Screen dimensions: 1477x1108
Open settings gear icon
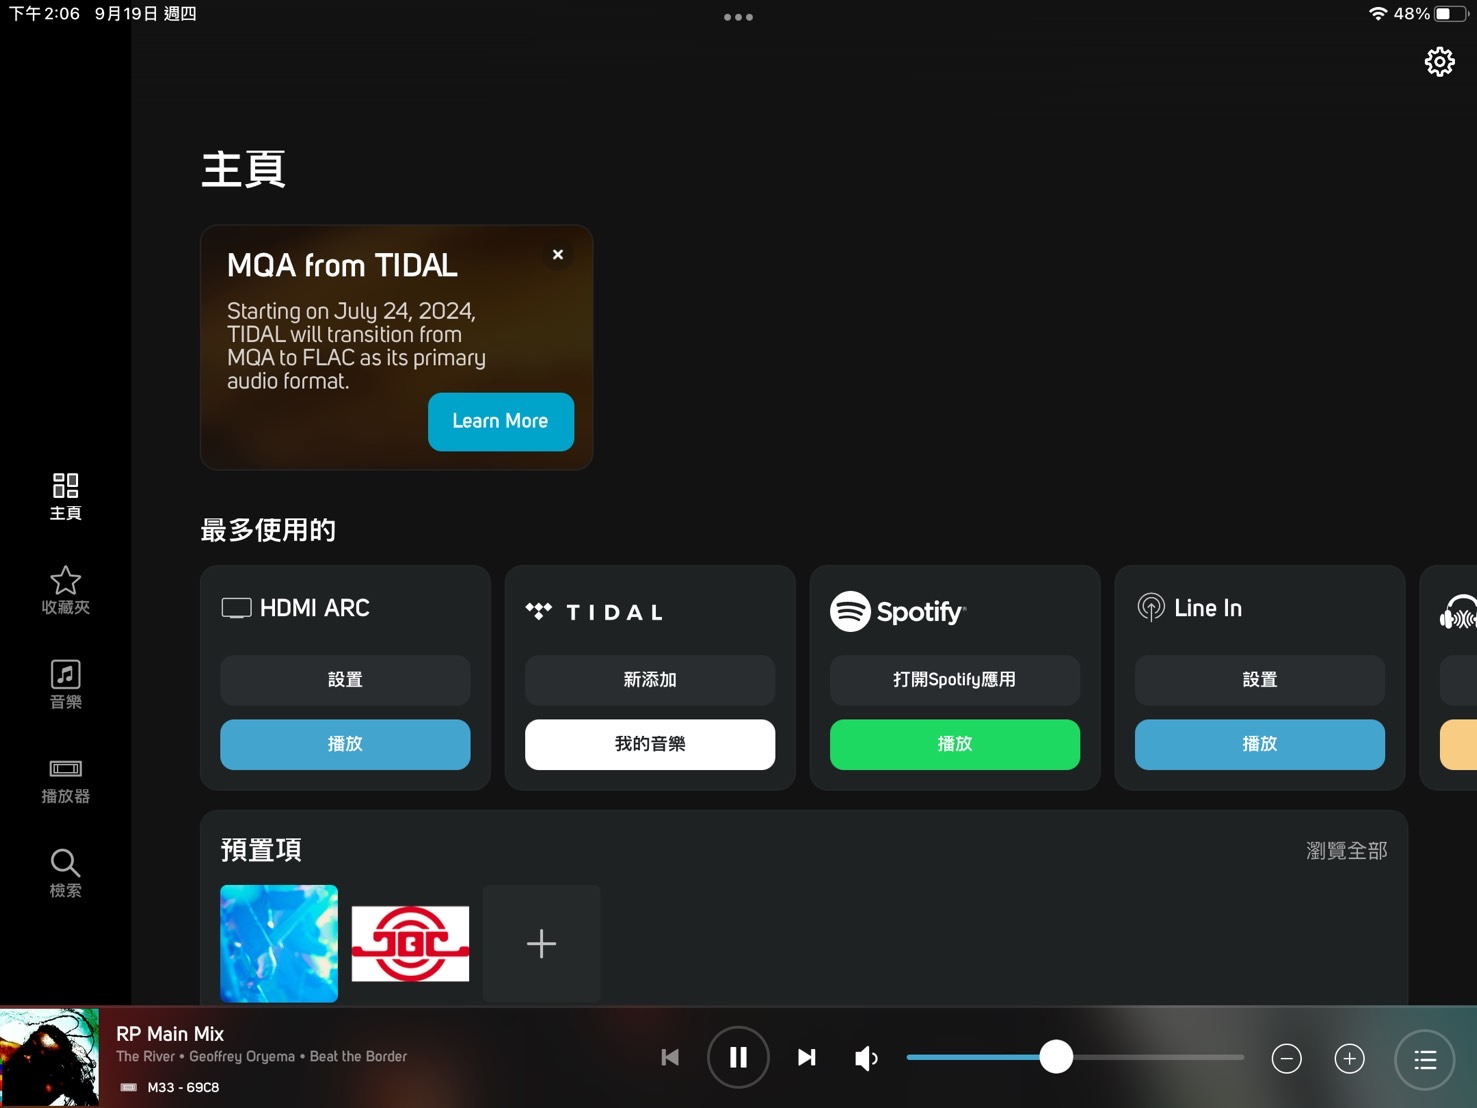pos(1439,62)
